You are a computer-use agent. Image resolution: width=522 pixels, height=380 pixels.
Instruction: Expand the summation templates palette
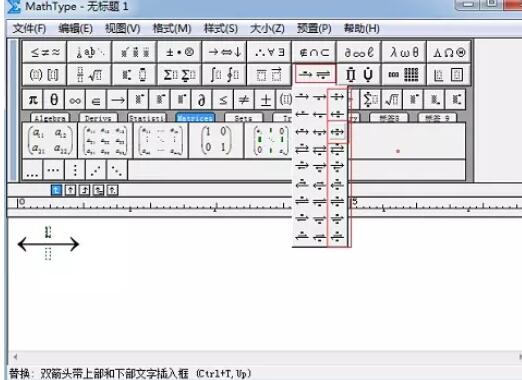tap(180, 74)
